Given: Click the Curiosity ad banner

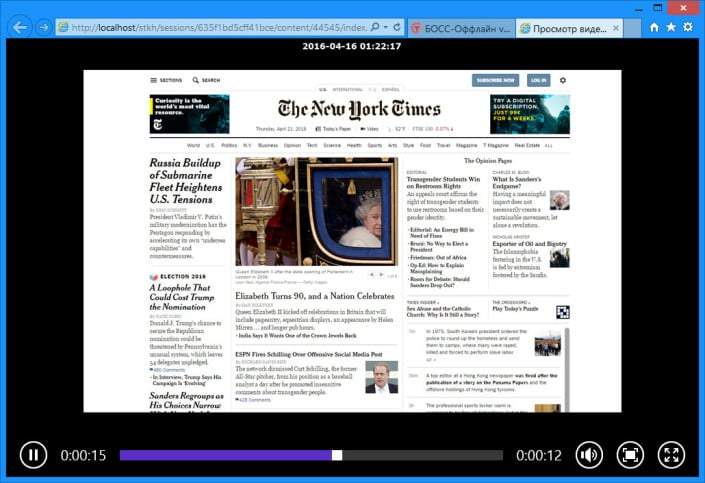Looking at the screenshot, I should point(189,114).
